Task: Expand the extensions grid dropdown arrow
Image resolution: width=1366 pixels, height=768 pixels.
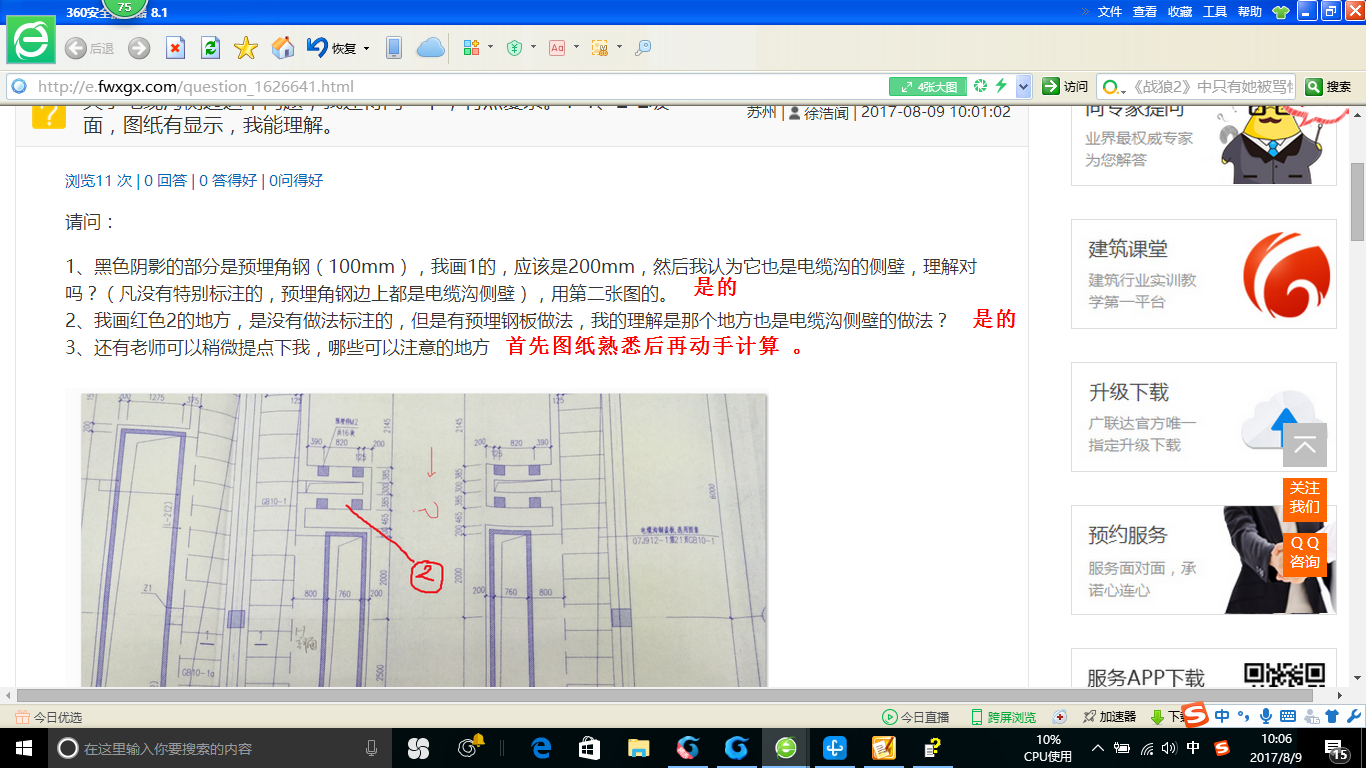Action: point(490,47)
